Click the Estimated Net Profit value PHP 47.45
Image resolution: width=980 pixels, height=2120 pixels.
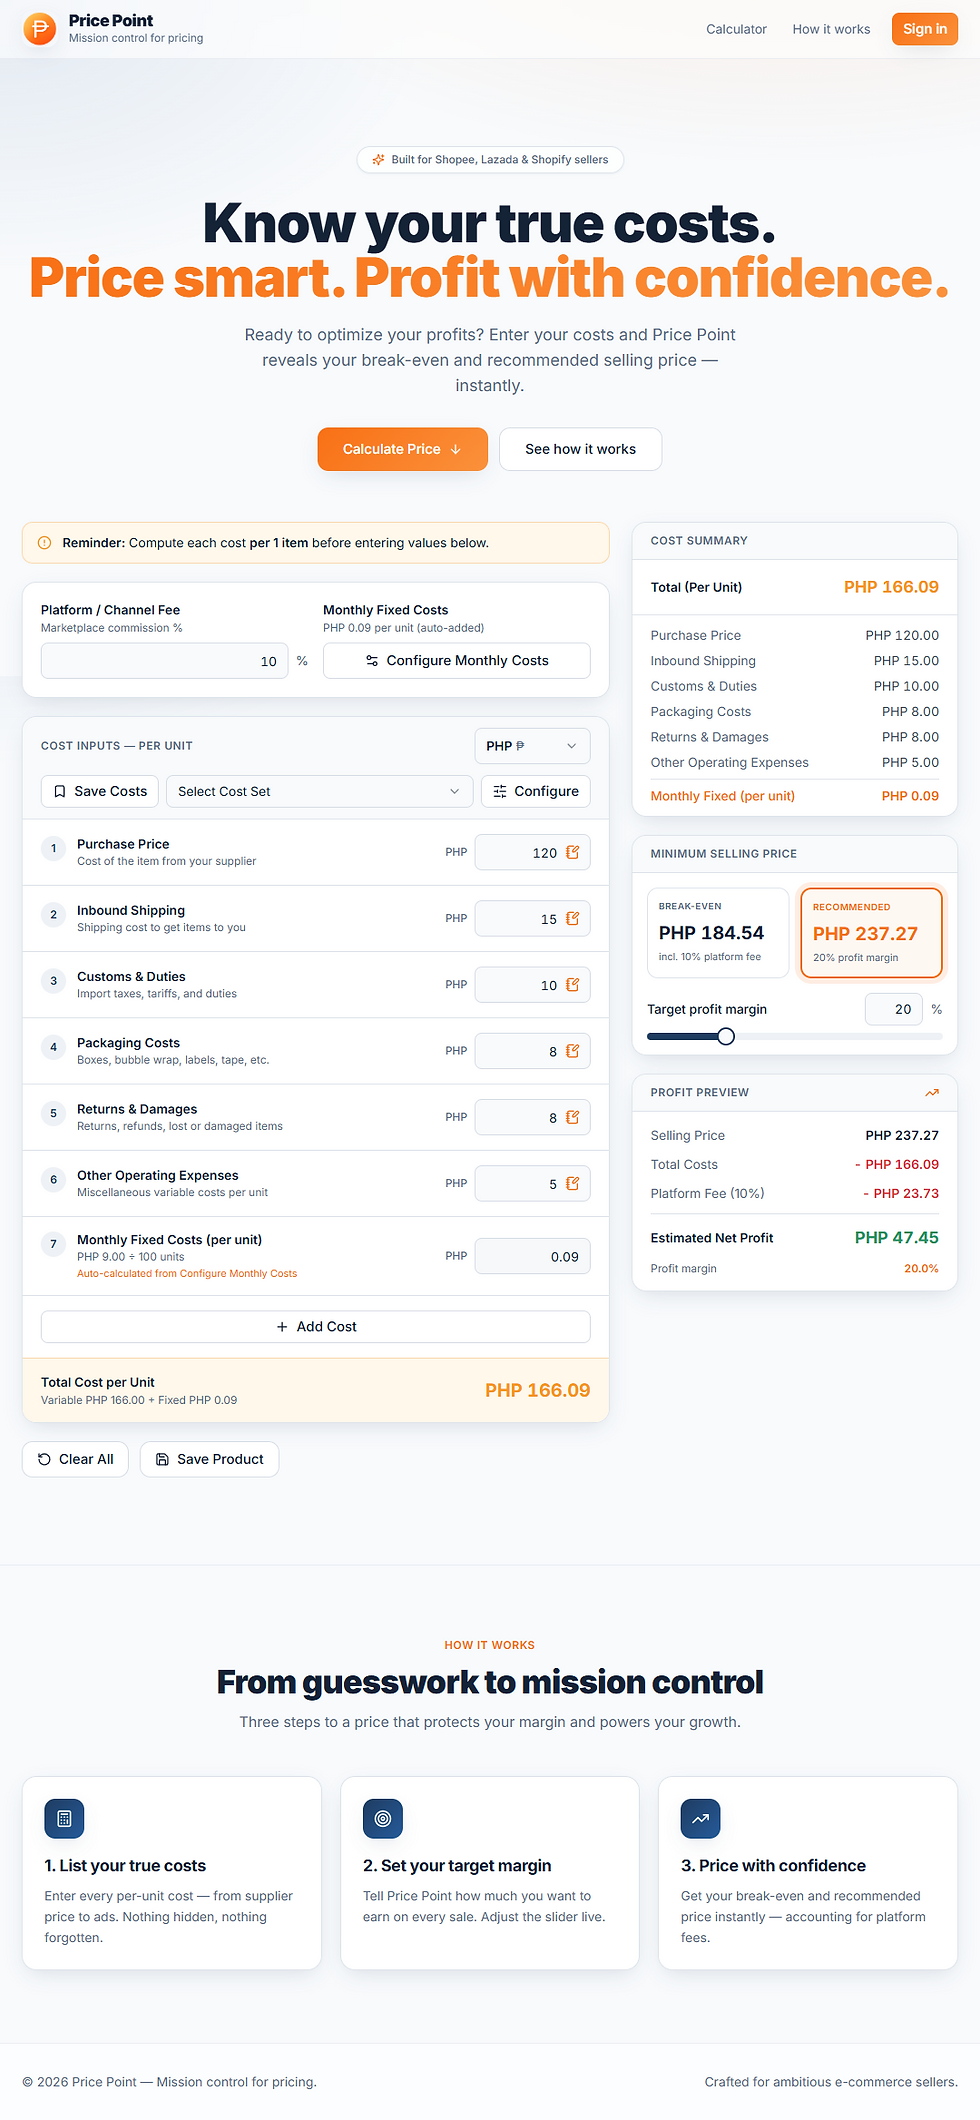pyautogui.click(x=896, y=1237)
